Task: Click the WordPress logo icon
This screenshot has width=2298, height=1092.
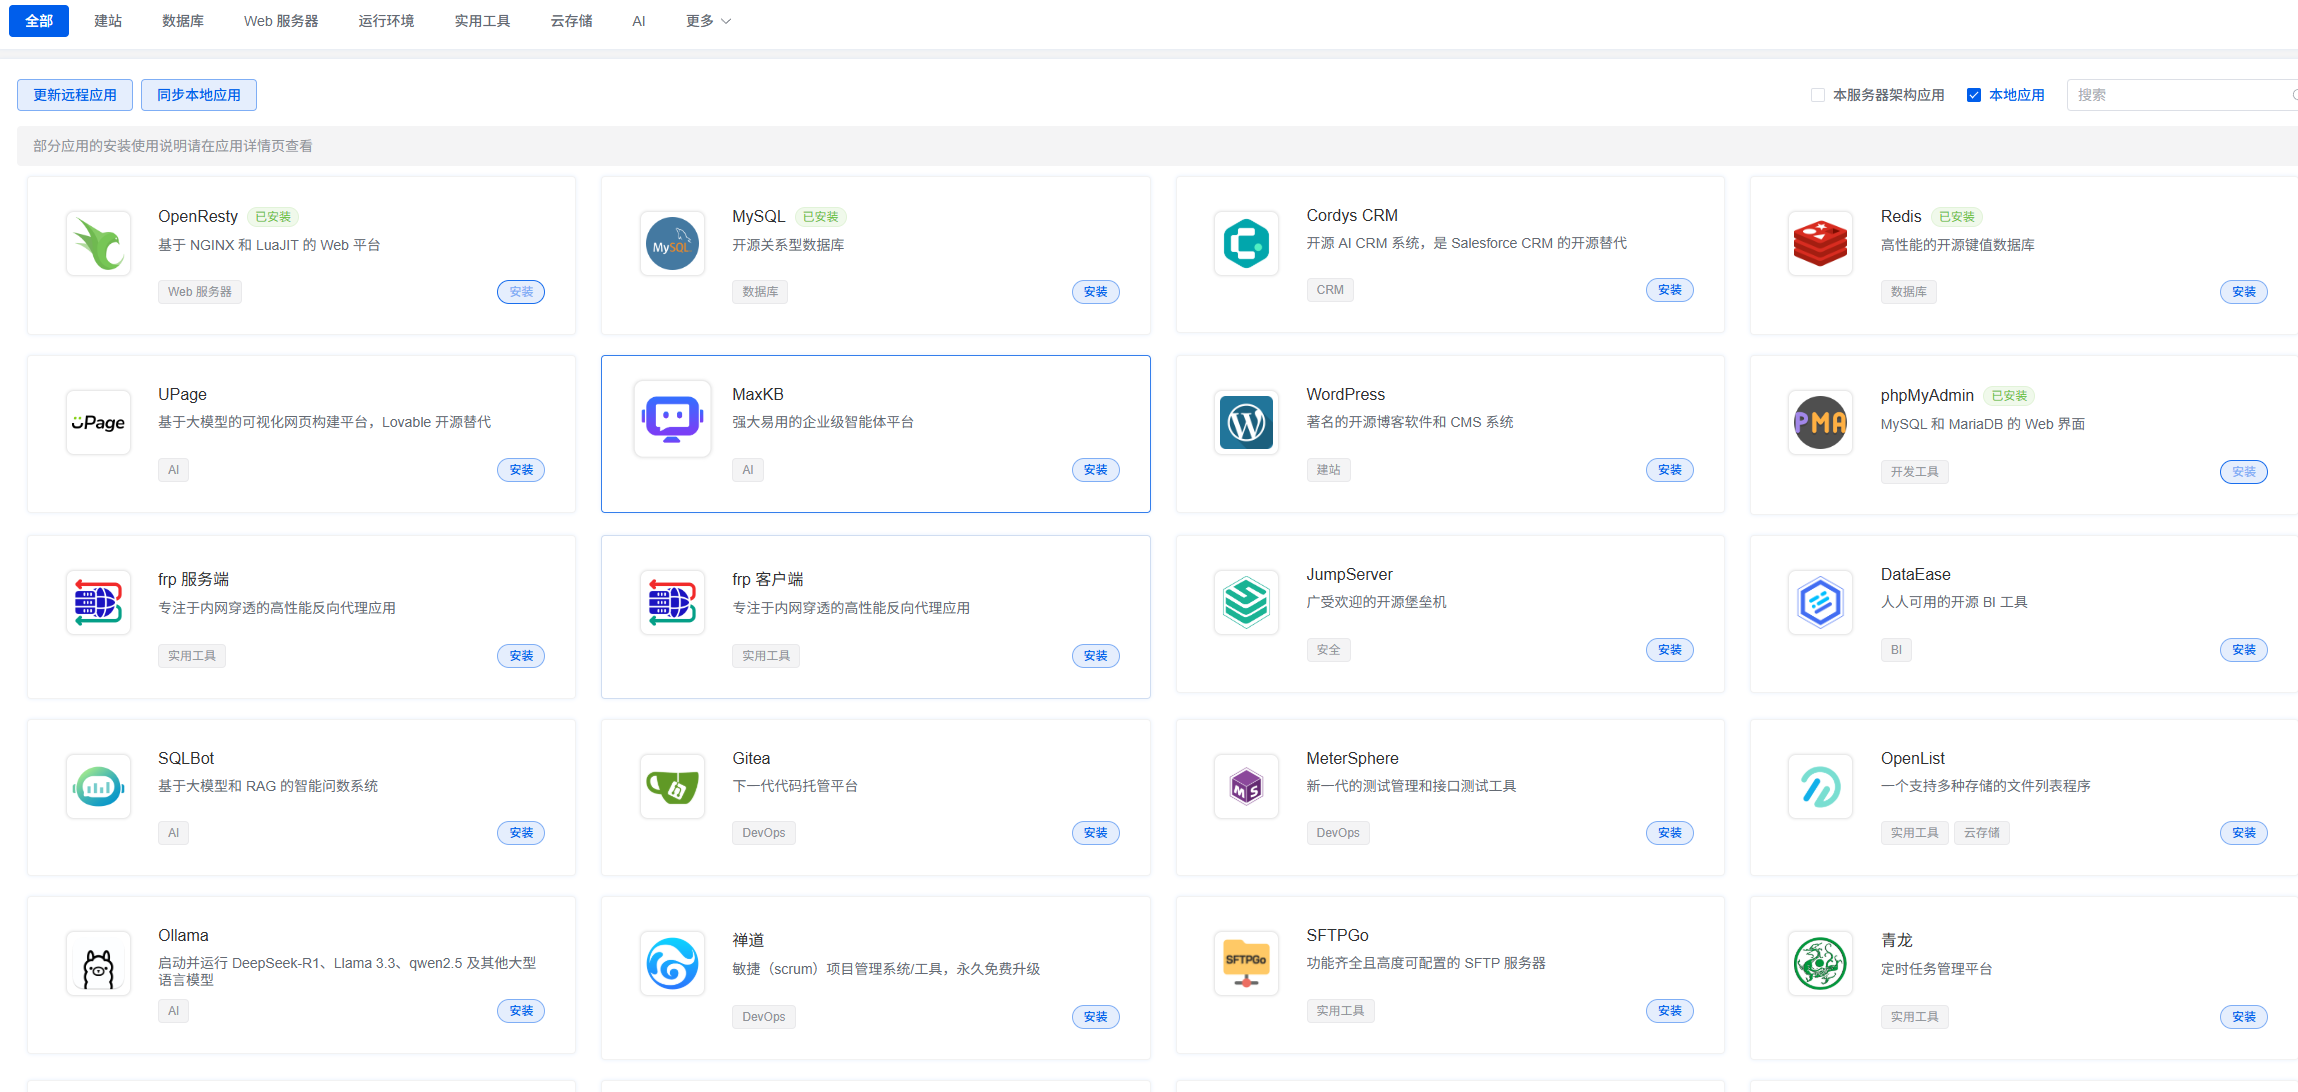Action: [1246, 422]
